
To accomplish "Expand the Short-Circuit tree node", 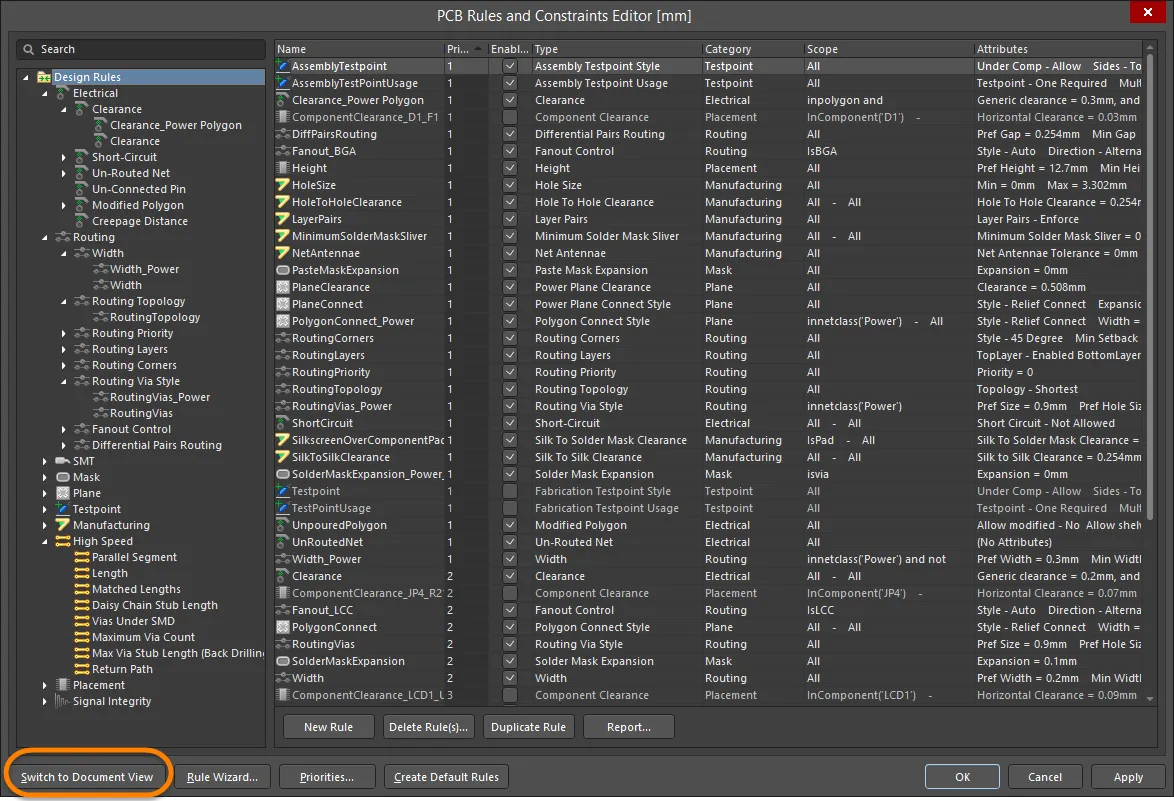I will pos(64,157).
